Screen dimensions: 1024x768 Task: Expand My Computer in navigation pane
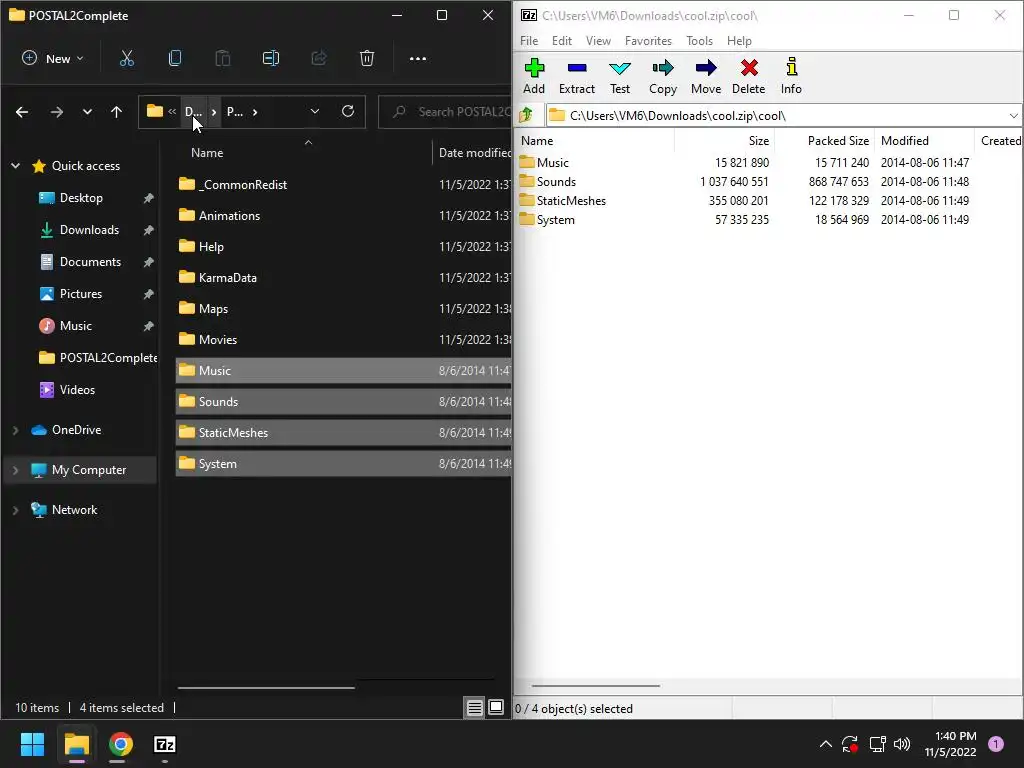(16, 470)
